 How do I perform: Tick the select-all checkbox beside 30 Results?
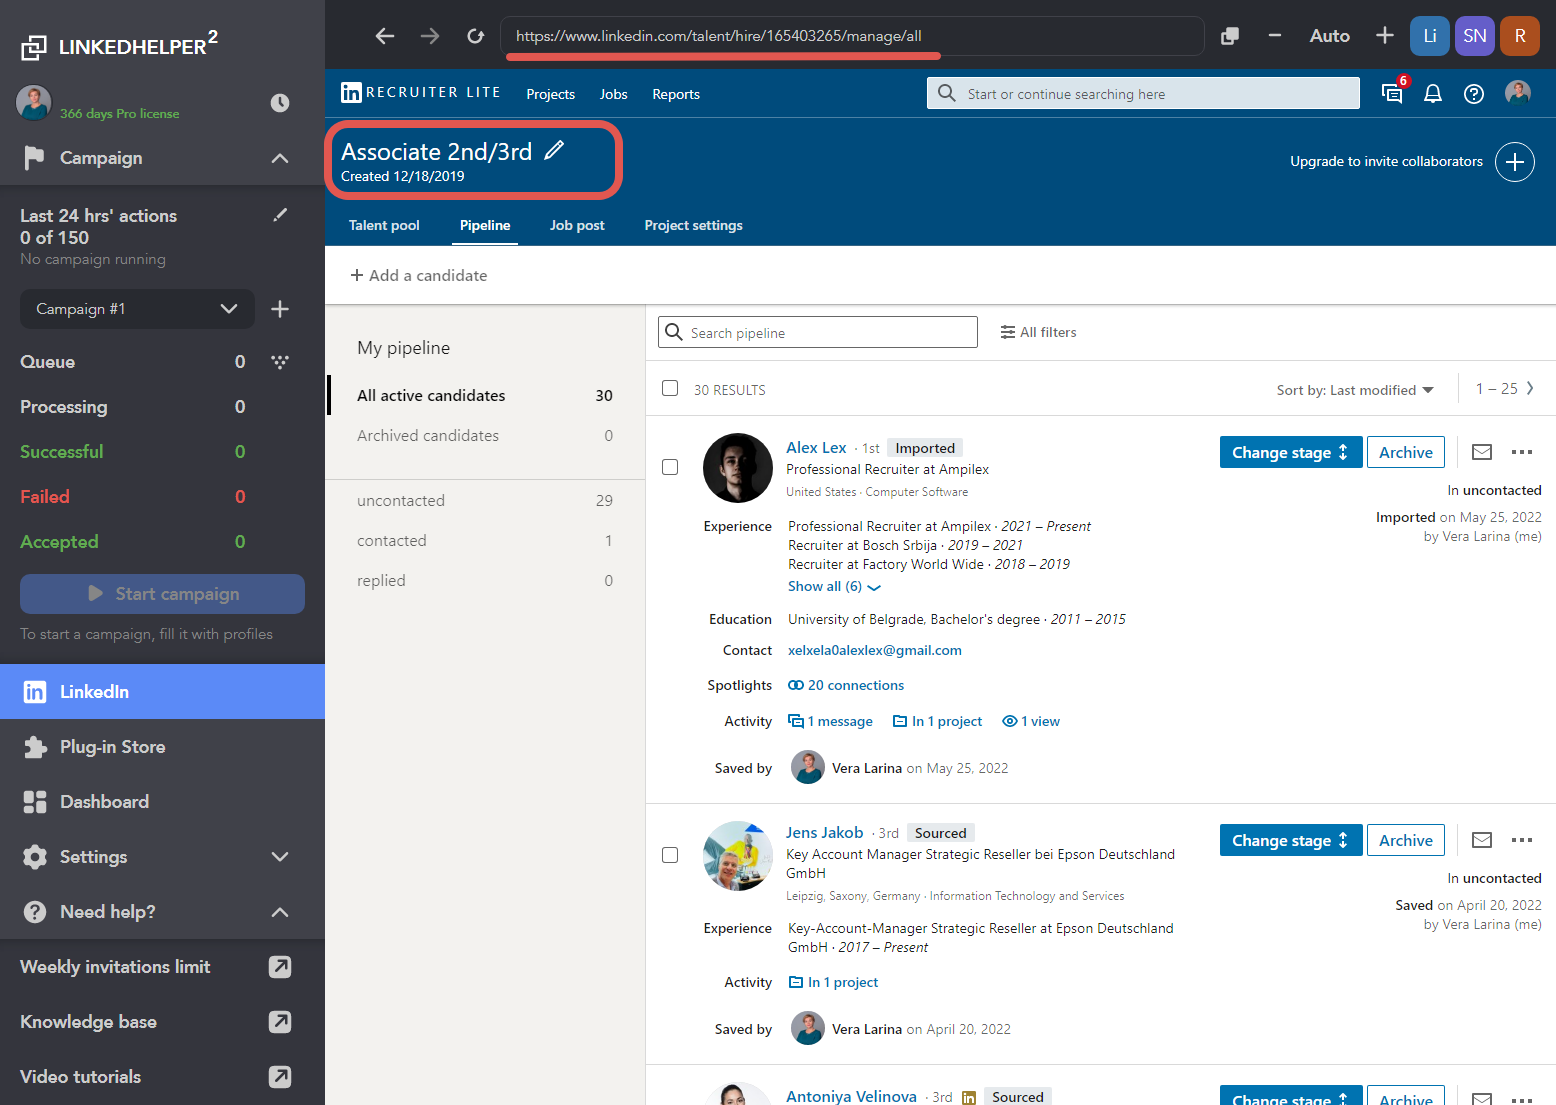670,388
